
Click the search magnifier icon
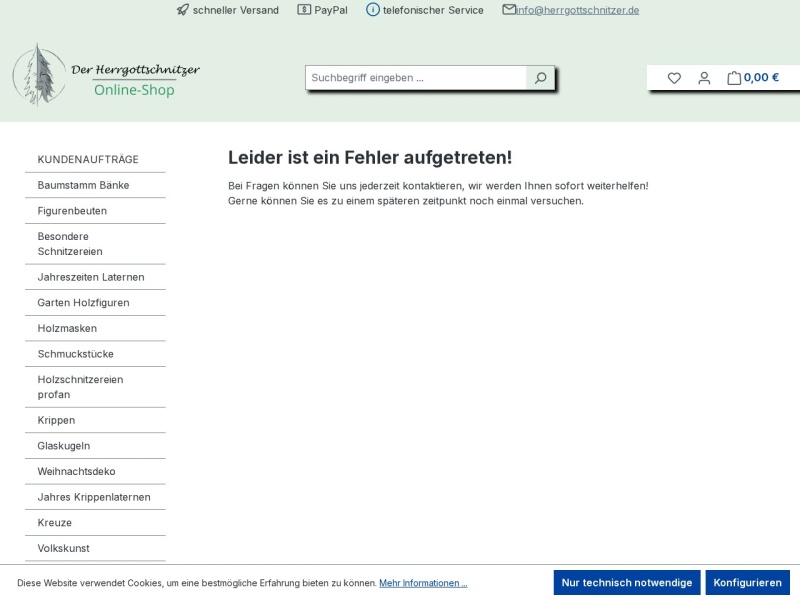tap(540, 78)
